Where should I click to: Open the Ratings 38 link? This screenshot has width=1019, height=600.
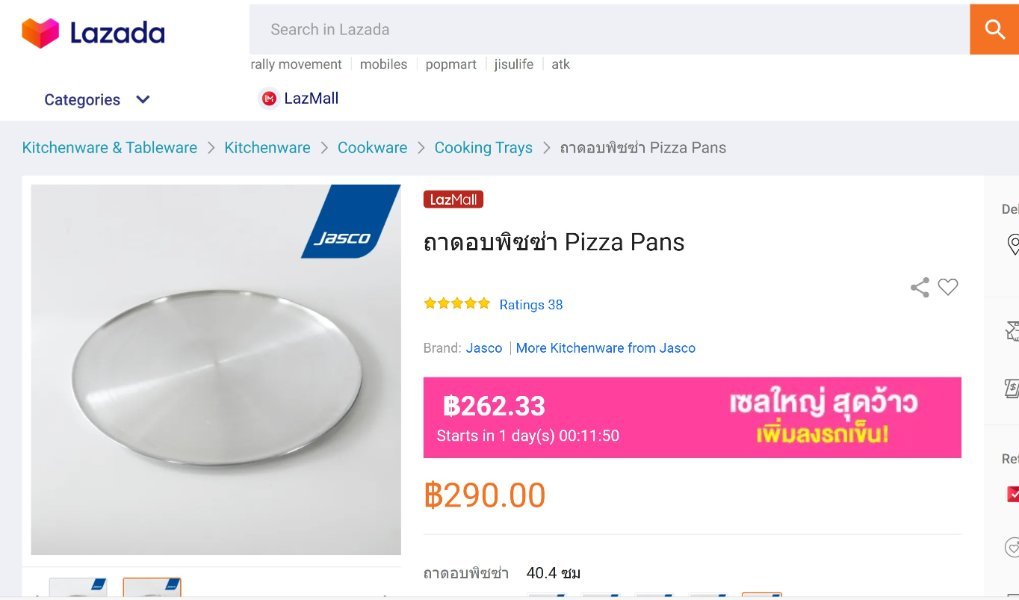tap(531, 305)
